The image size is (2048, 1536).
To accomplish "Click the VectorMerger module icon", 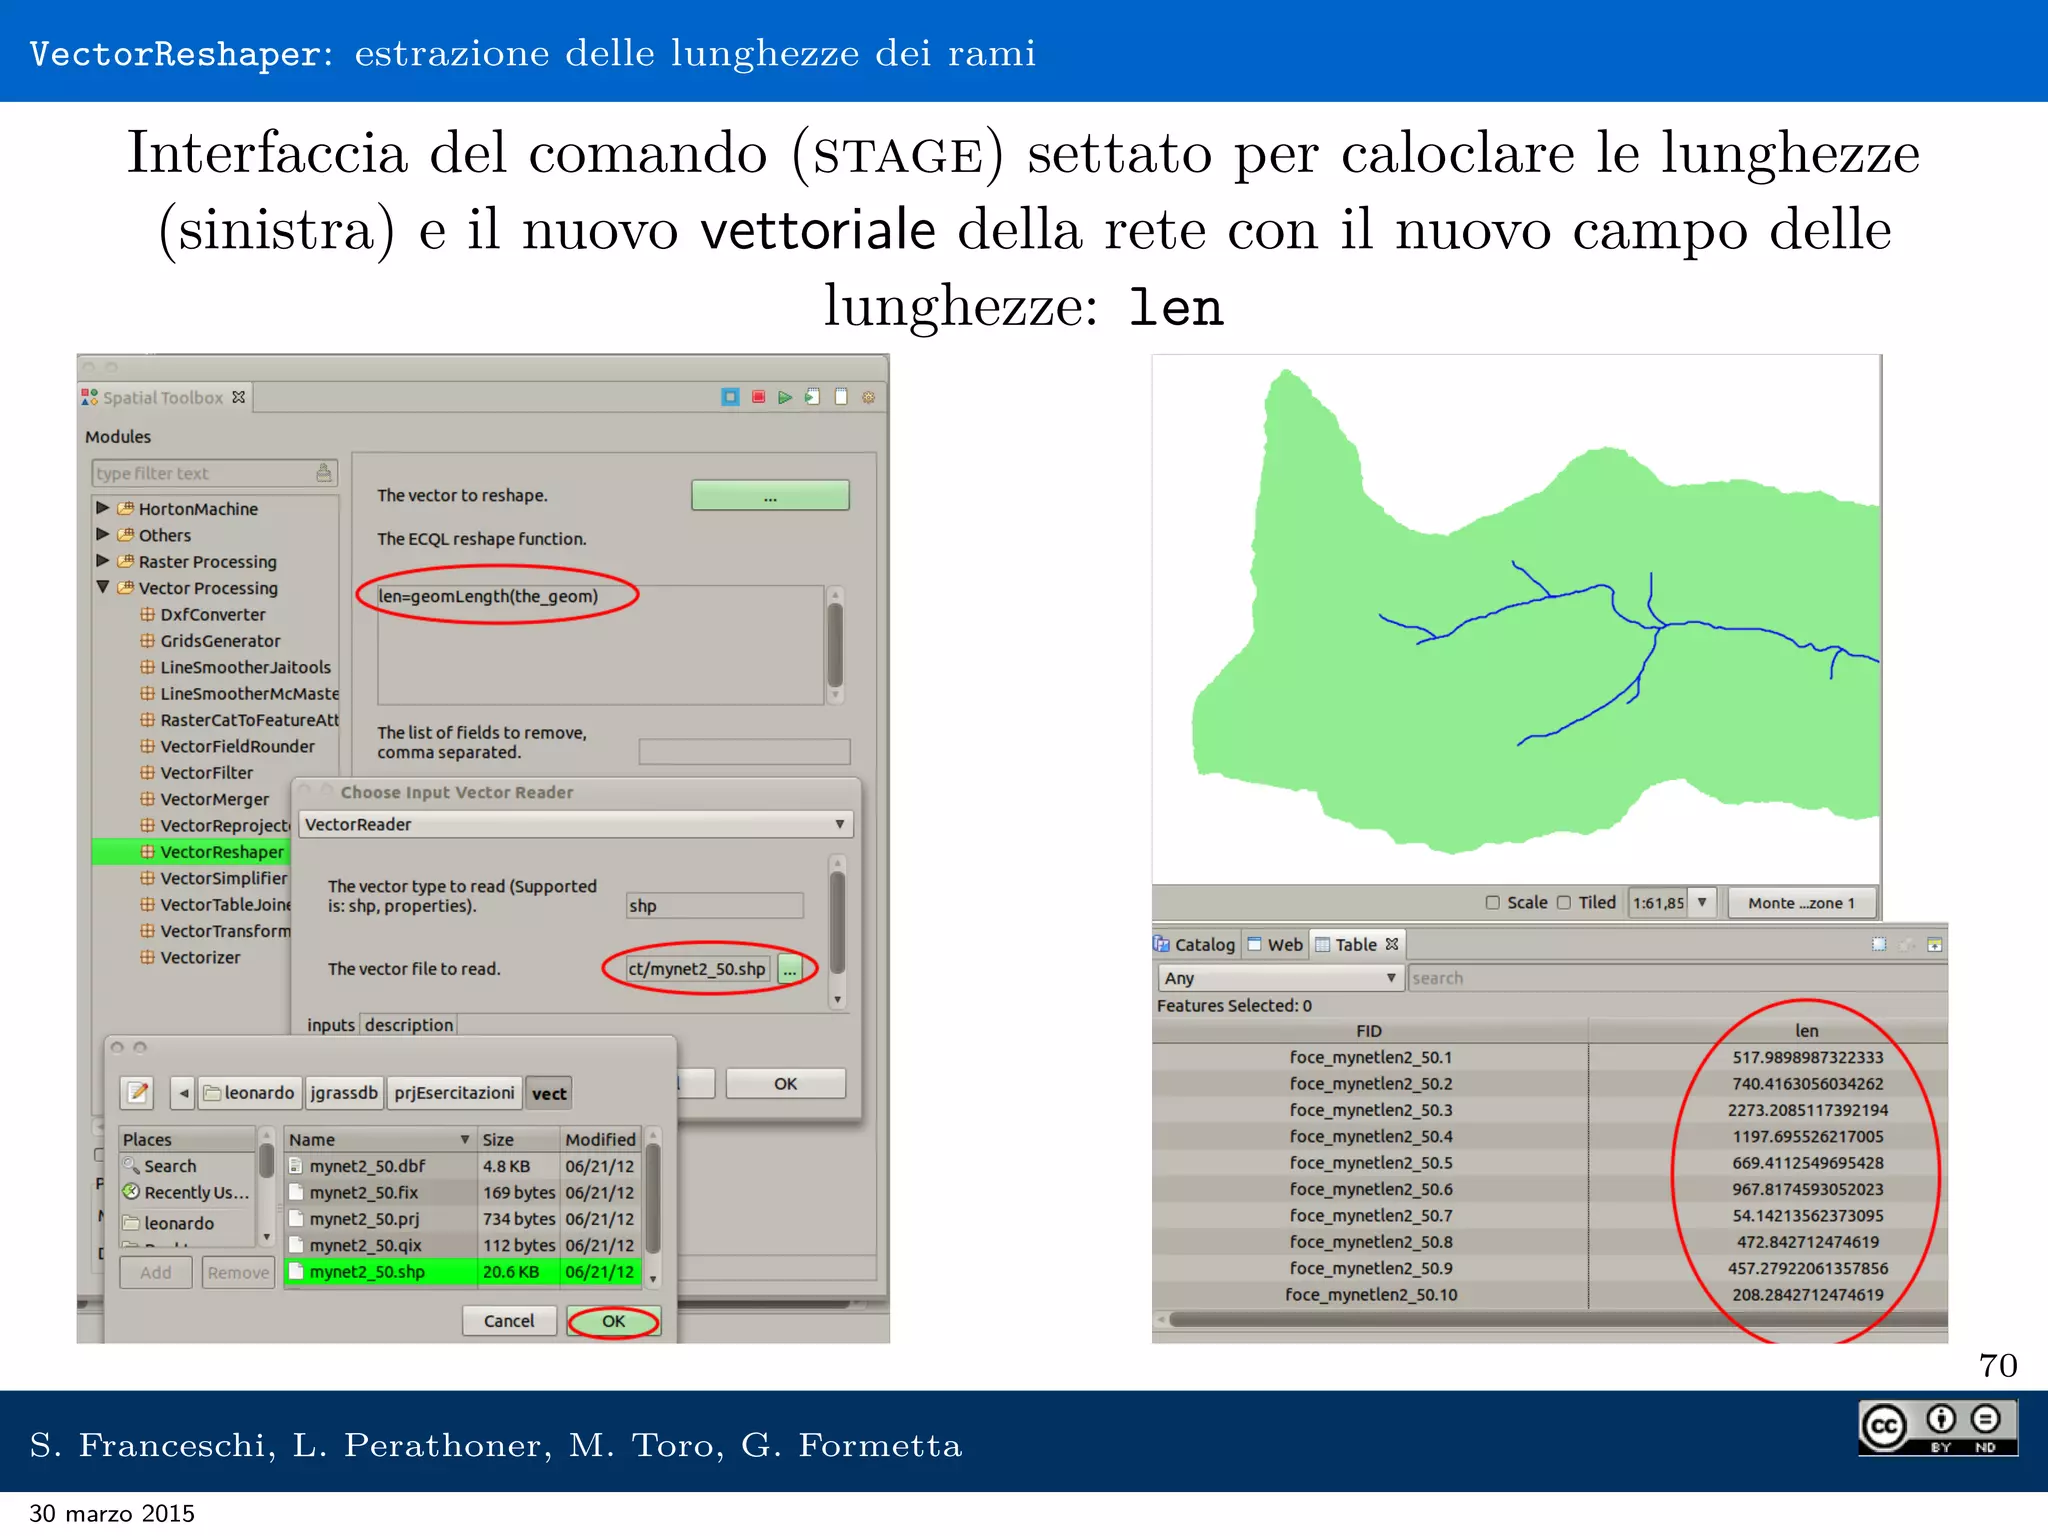I will point(147,799).
